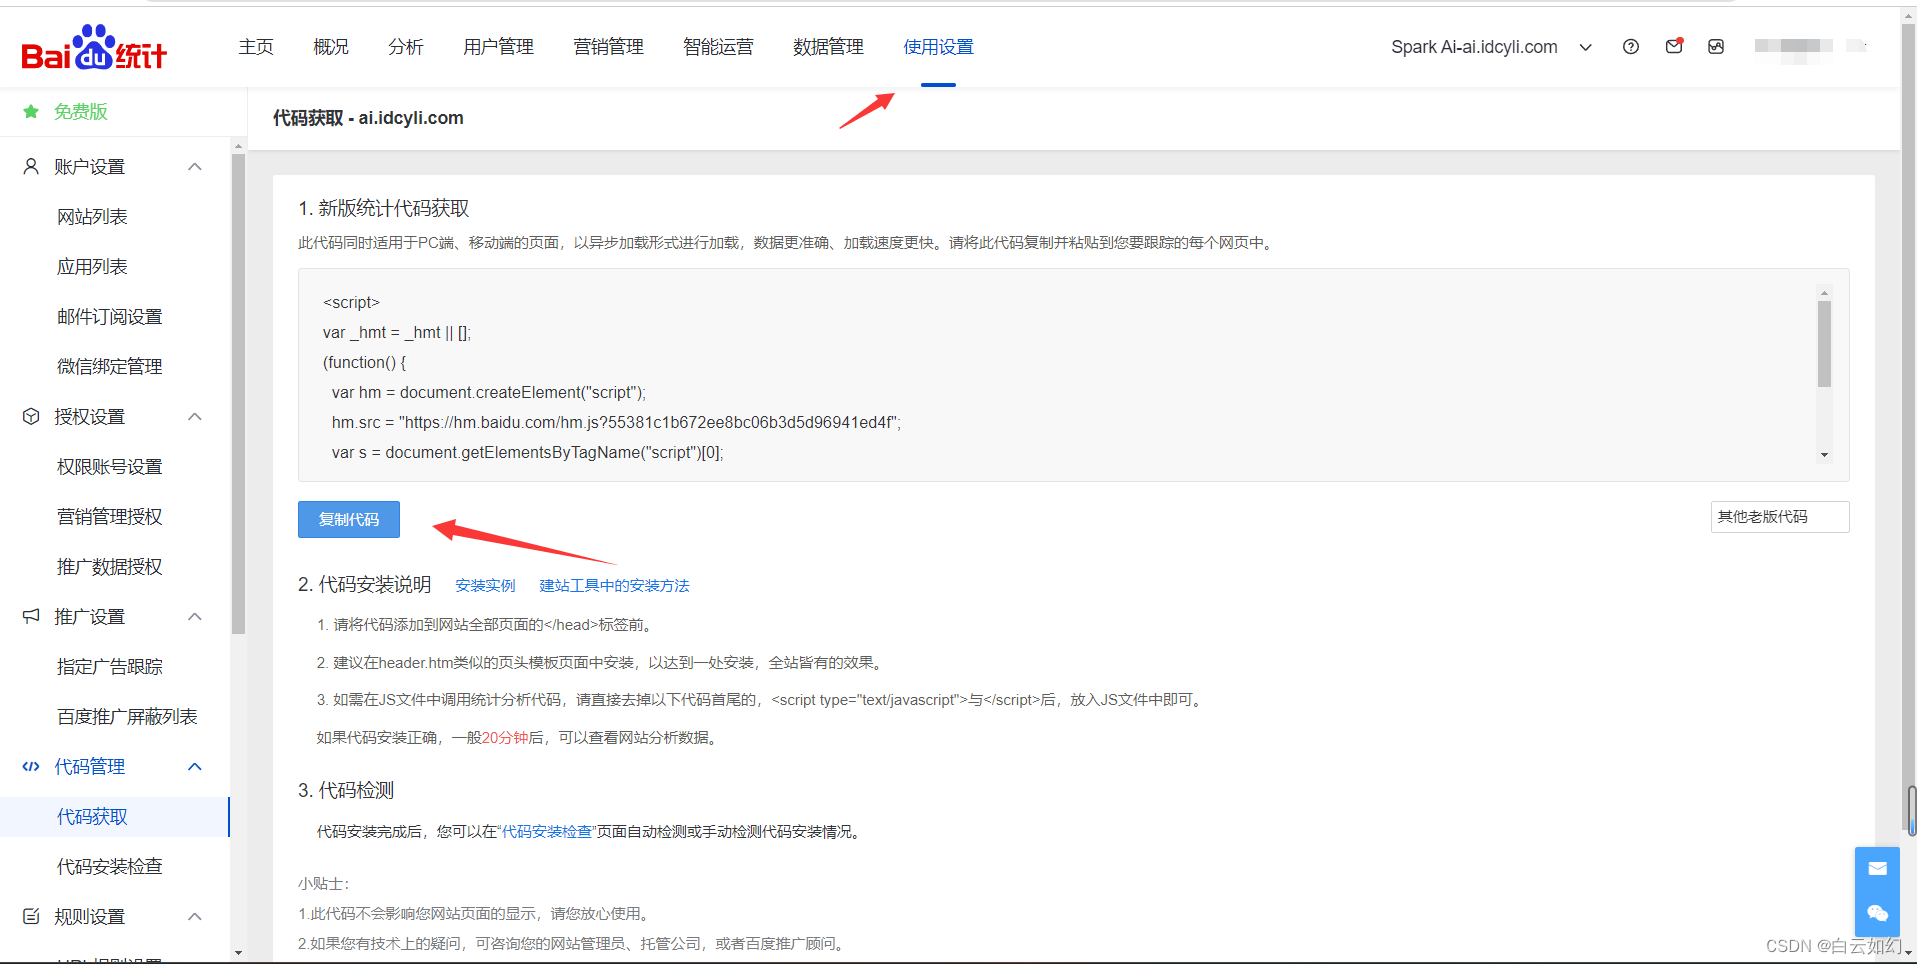Click the sidebar vertical scrollbar thumb

click(x=238, y=394)
